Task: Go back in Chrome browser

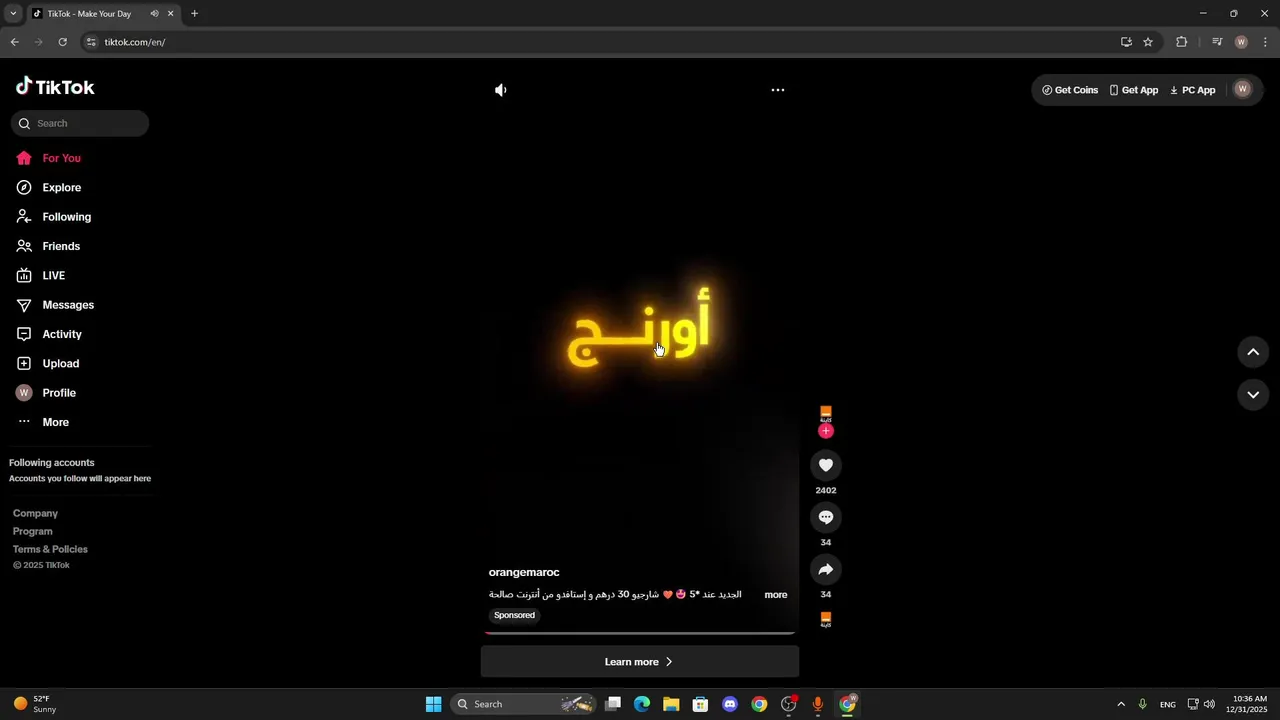Action: (x=14, y=42)
